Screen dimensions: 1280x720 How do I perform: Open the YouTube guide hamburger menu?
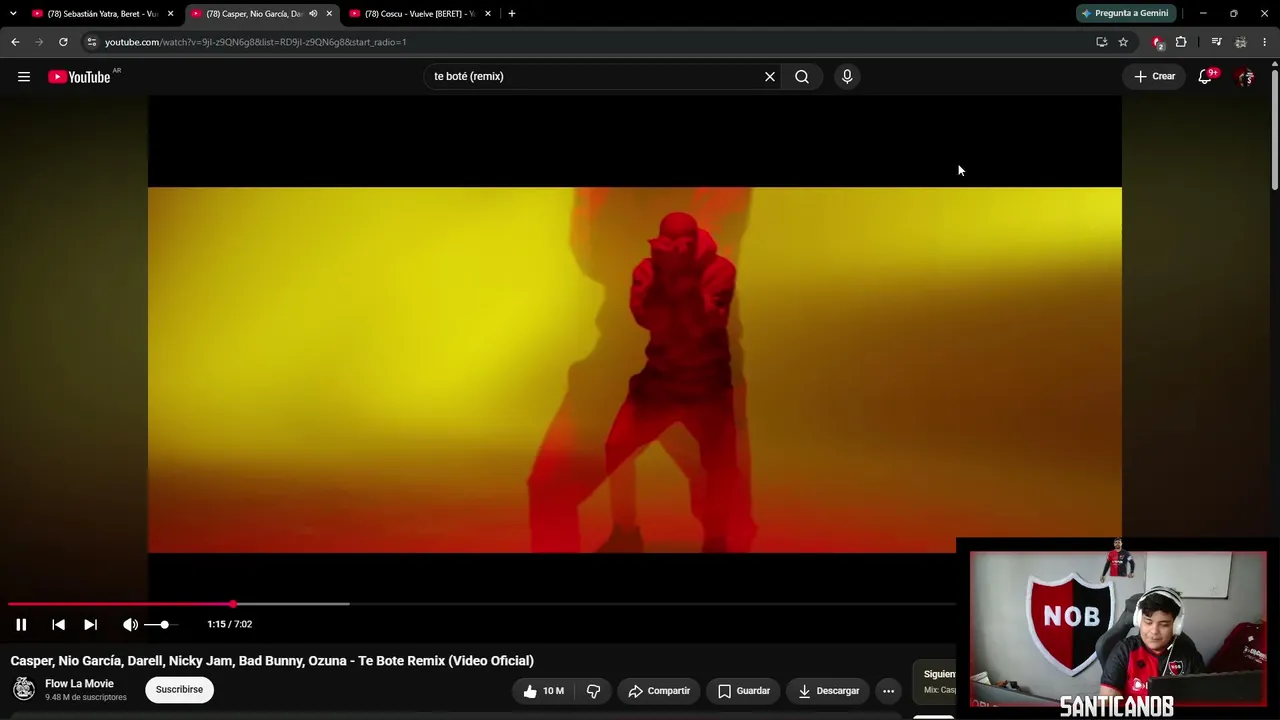pos(24,76)
